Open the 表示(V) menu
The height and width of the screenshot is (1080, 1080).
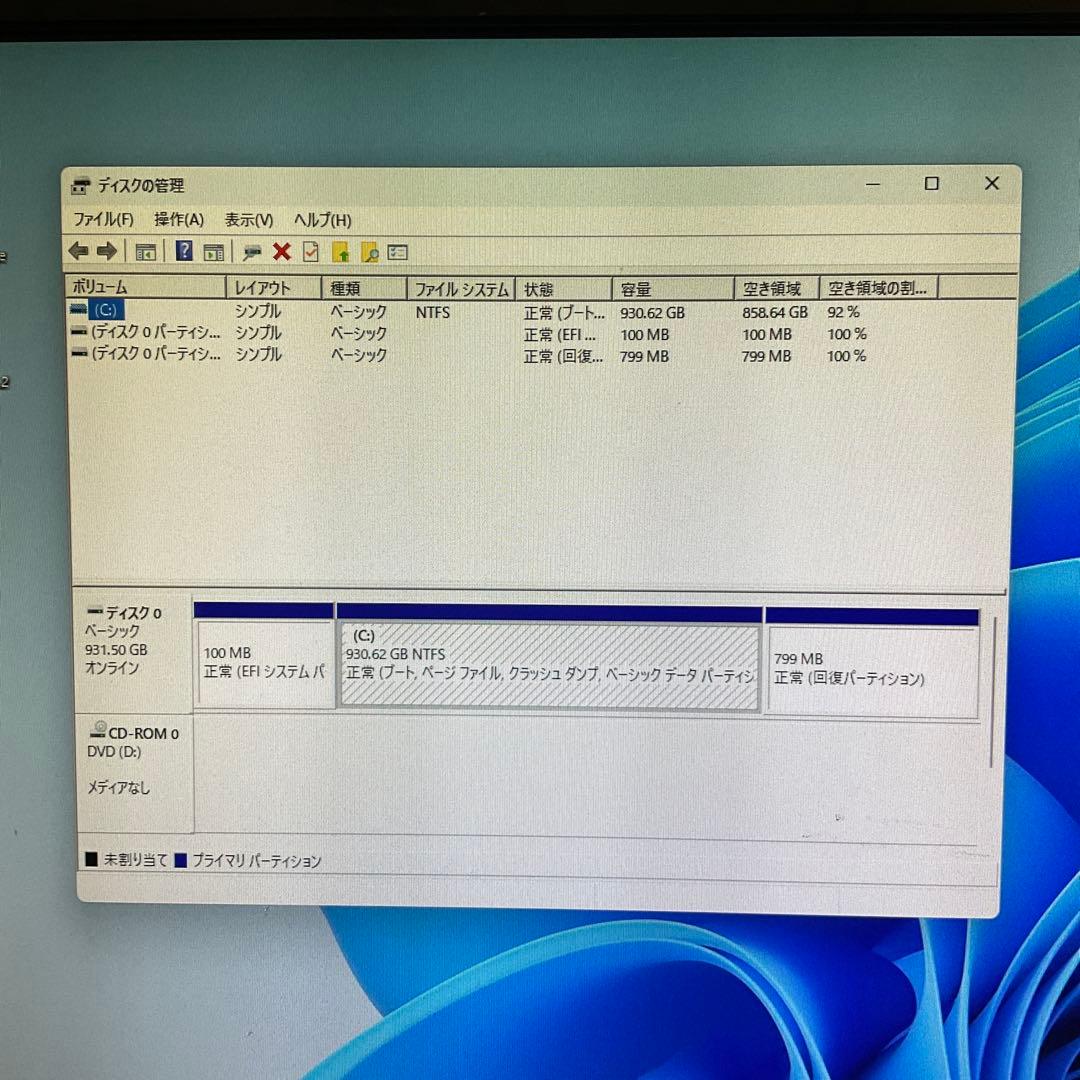(250, 219)
